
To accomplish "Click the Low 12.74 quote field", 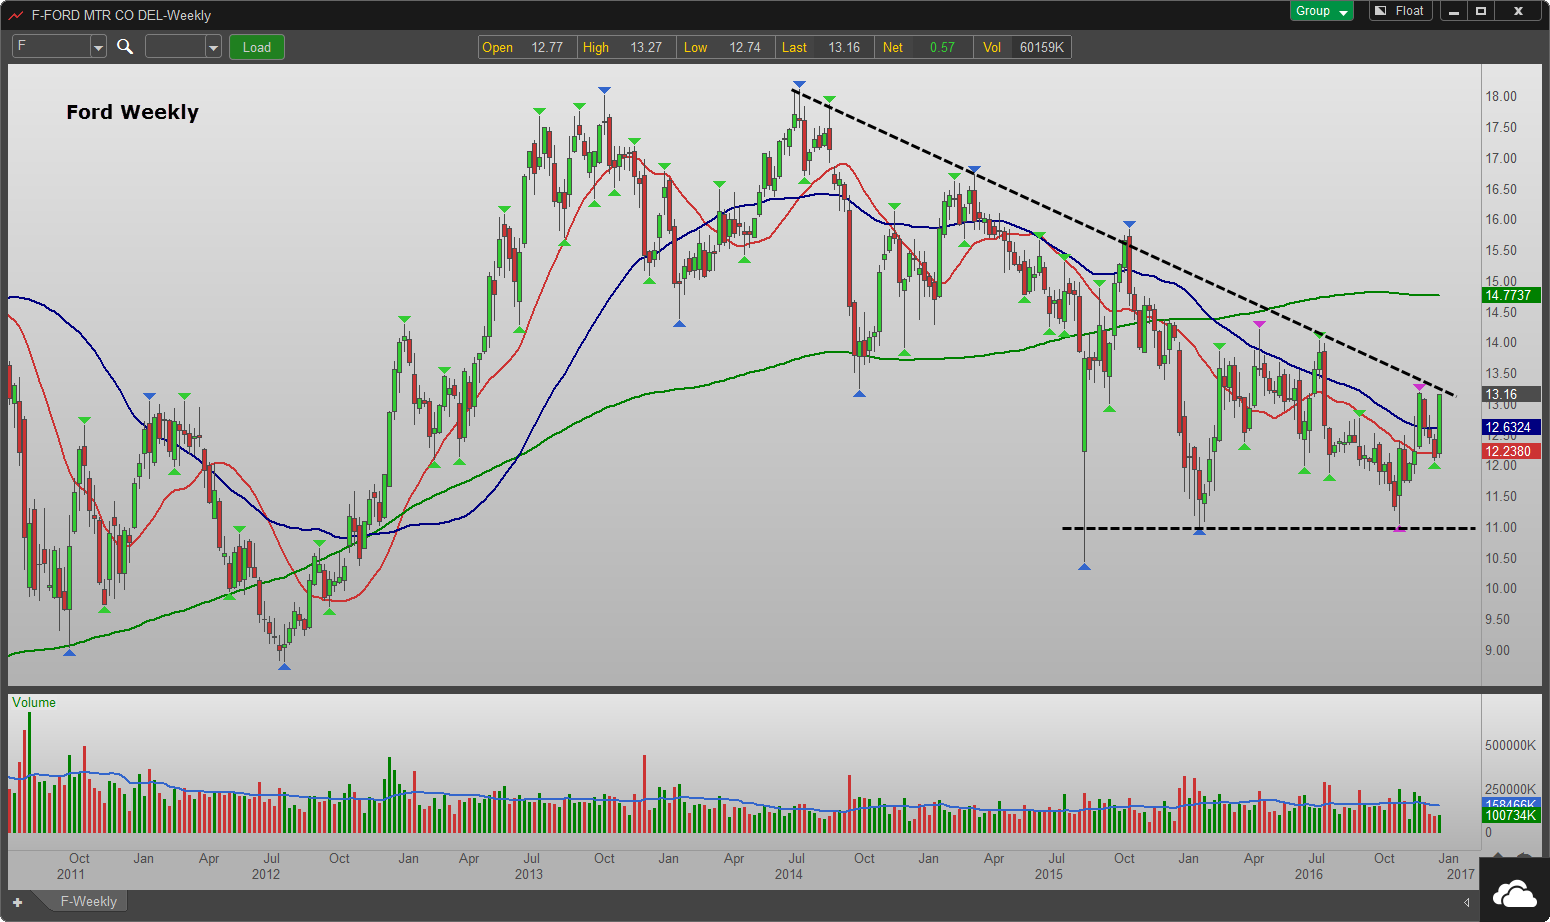I will click(725, 47).
